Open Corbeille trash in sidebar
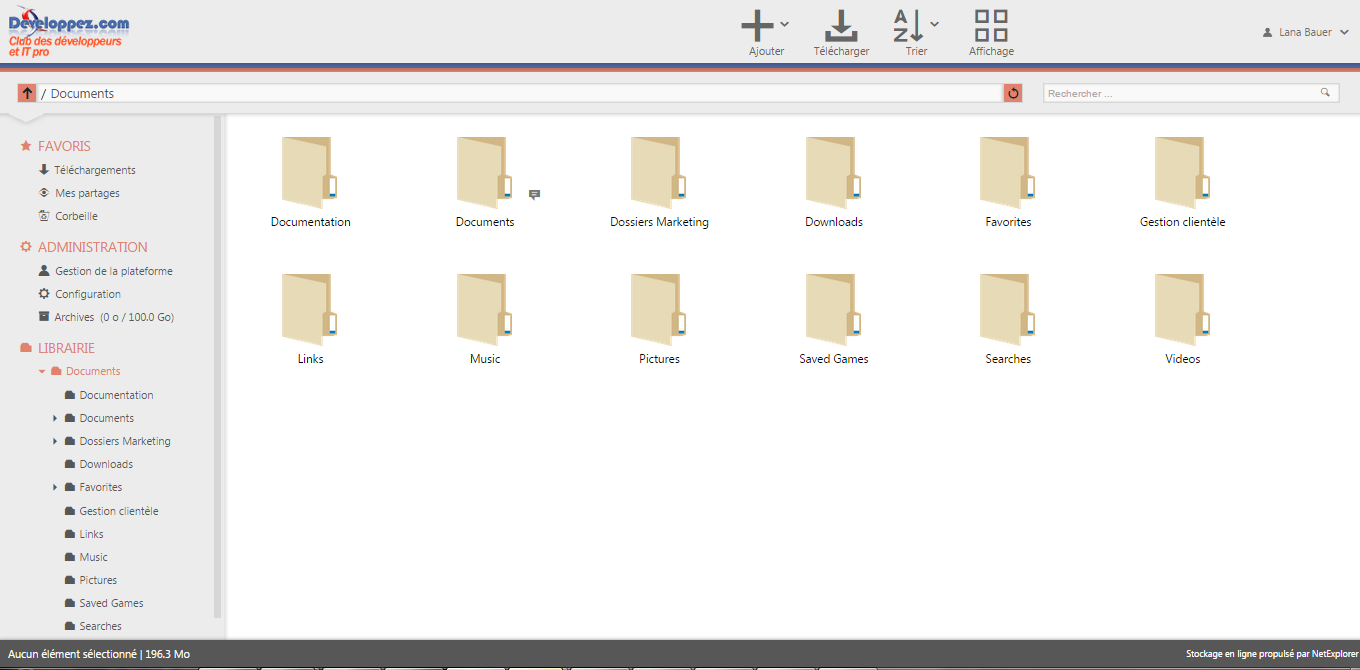The image size is (1360, 670). click(x=76, y=216)
